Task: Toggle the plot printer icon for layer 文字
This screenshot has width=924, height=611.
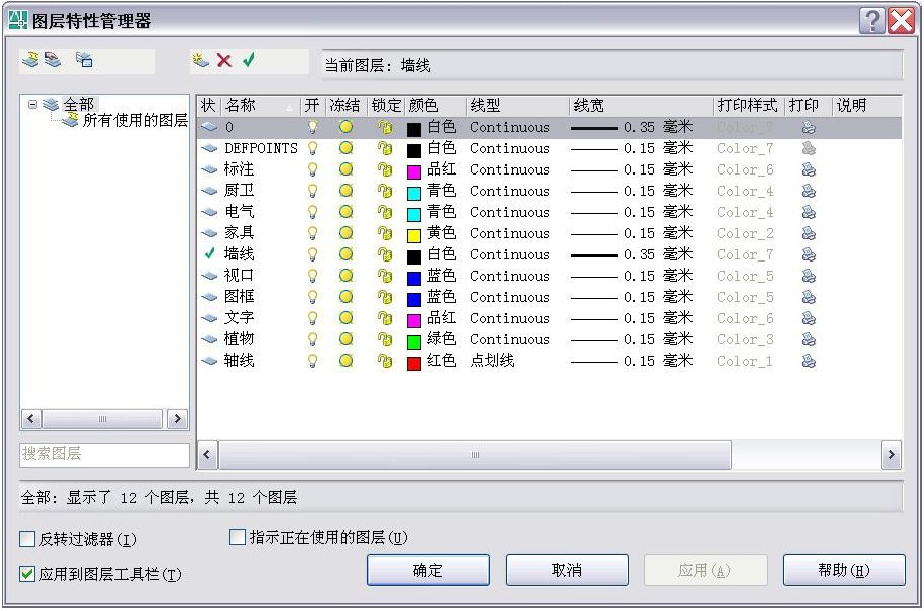Action: coord(808,318)
